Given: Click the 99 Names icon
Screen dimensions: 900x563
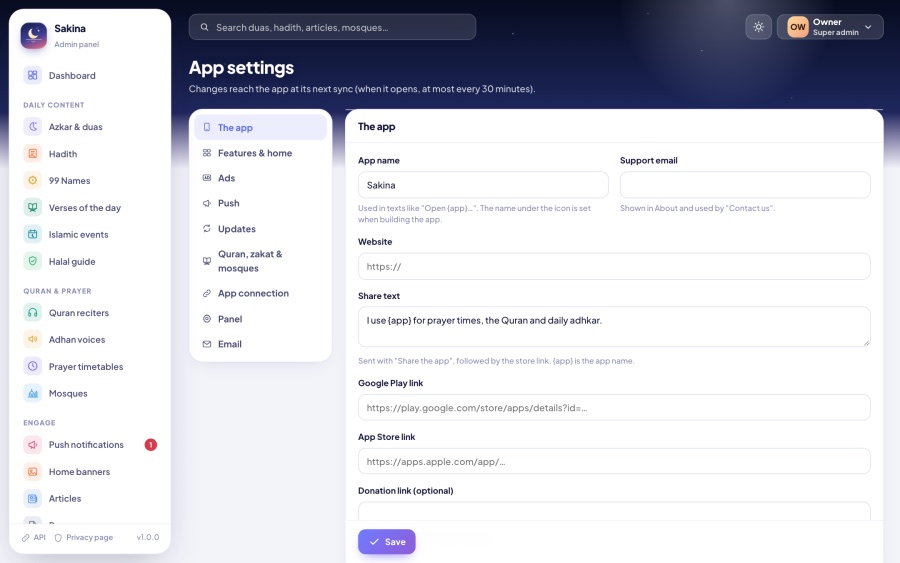Looking at the screenshot, I should click(x=33, y=180).
